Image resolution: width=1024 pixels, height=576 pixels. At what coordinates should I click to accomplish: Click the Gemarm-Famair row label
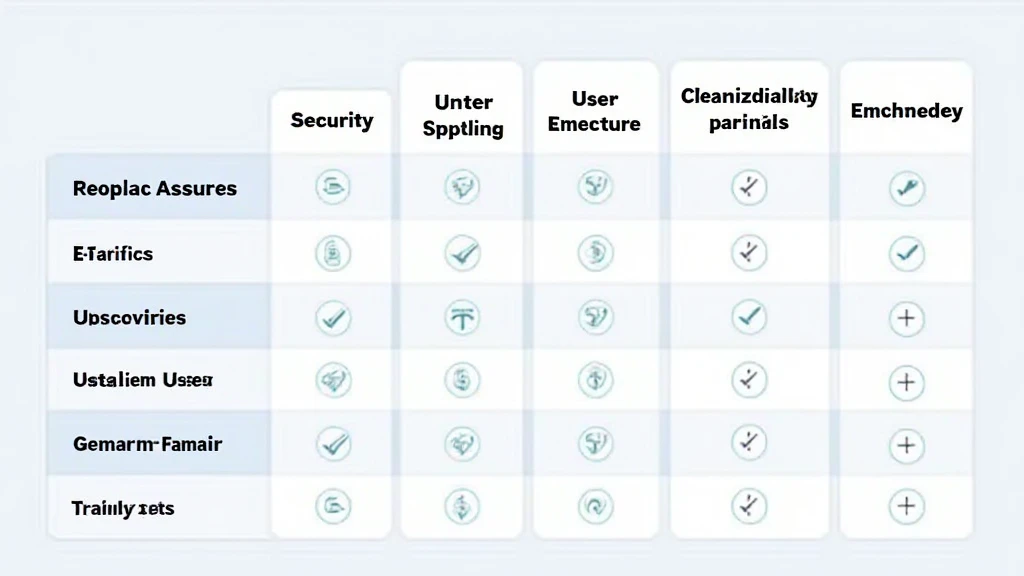tap(146, 443)
